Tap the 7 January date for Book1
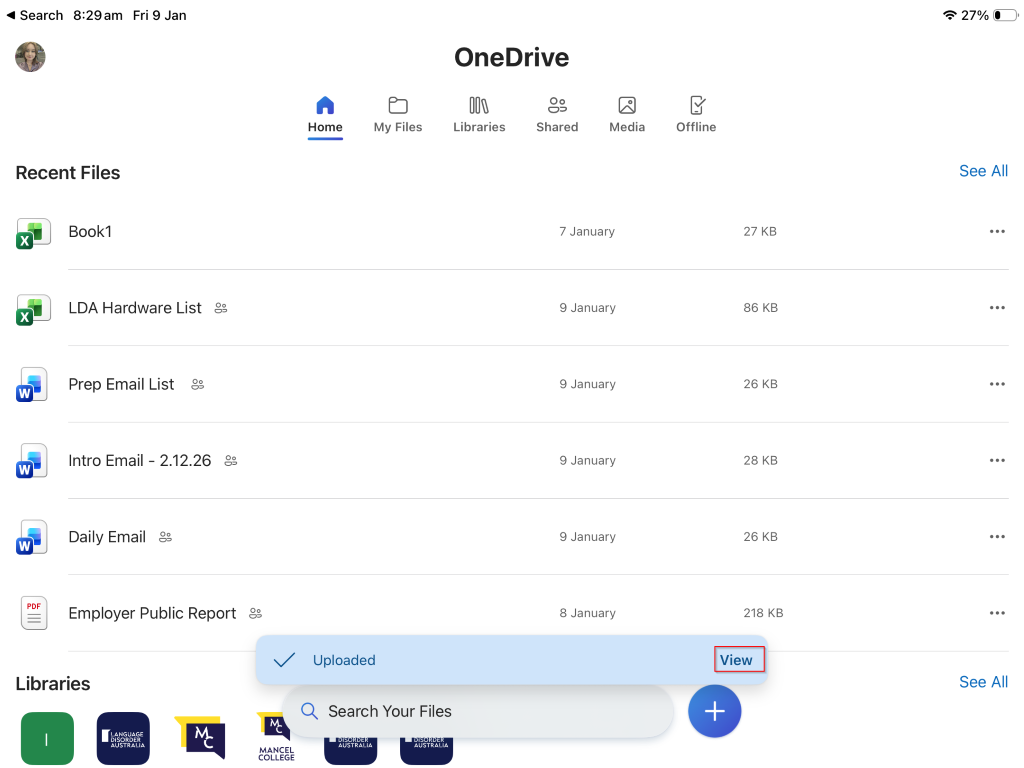The width and height of the screenshot is (1024, 768). (x=587, y=231)
